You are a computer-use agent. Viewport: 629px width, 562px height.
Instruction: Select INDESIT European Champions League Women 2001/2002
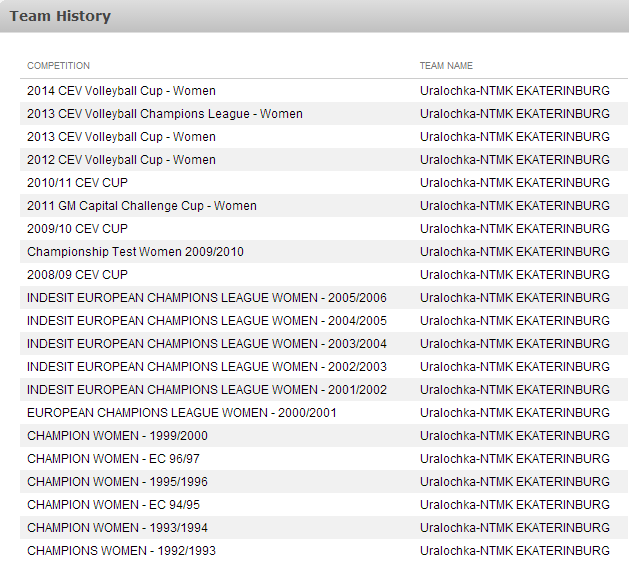click(x=207, y=390)
